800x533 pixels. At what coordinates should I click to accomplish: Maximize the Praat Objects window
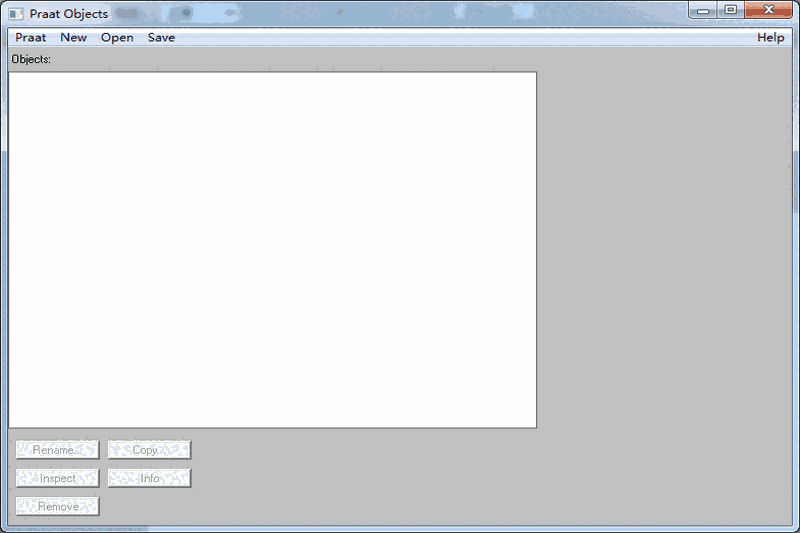(731, 10)
